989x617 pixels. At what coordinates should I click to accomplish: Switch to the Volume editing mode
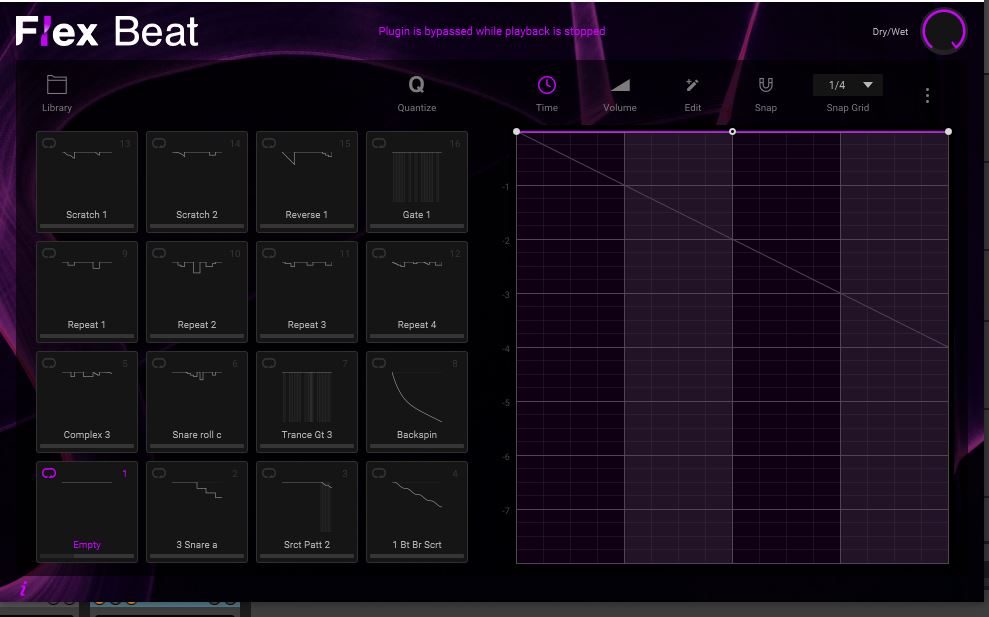619,87
